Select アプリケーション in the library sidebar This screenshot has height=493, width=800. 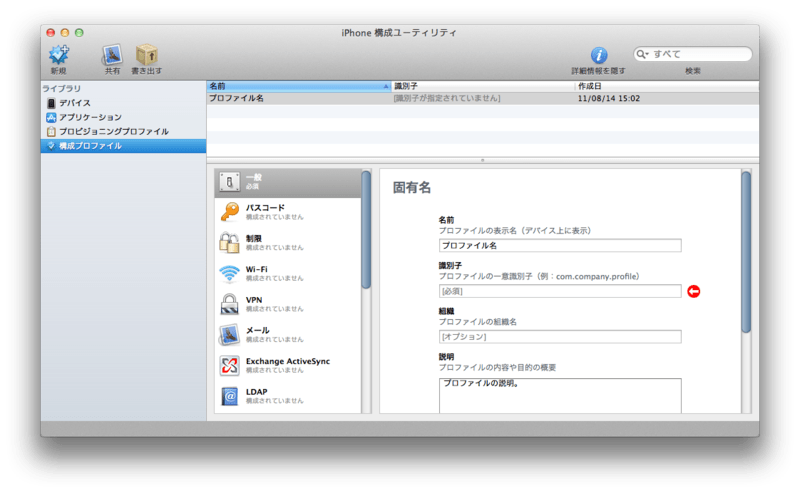click(x=89, y=117)
